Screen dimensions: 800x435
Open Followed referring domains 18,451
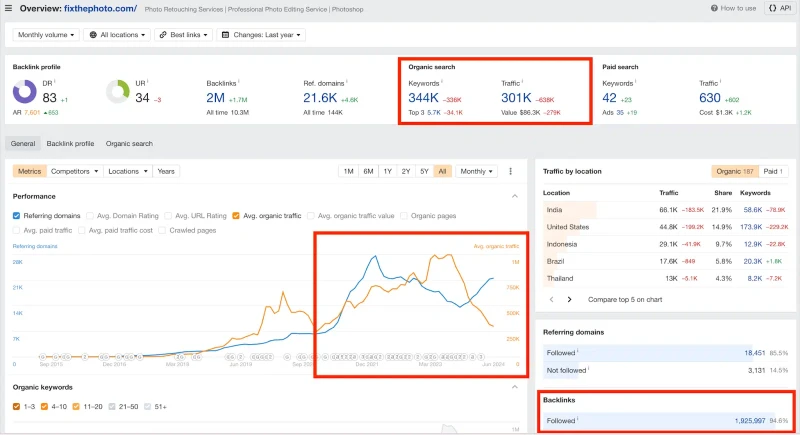(754, 353)
